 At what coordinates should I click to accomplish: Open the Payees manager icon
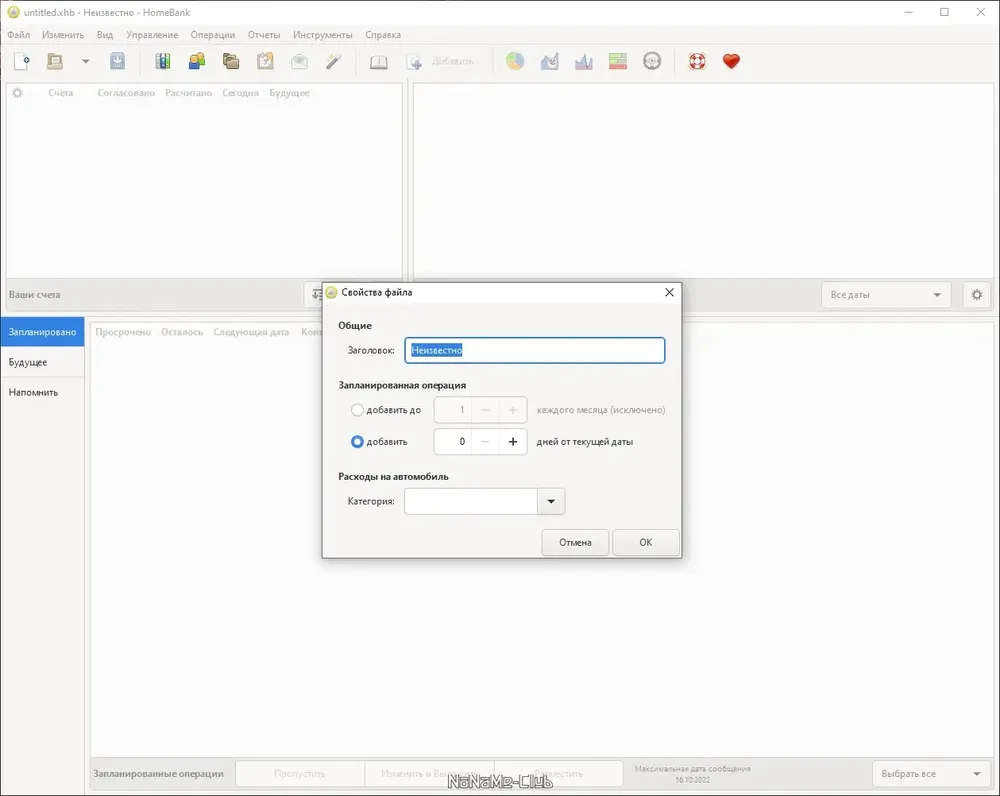(x=197, y=61)
